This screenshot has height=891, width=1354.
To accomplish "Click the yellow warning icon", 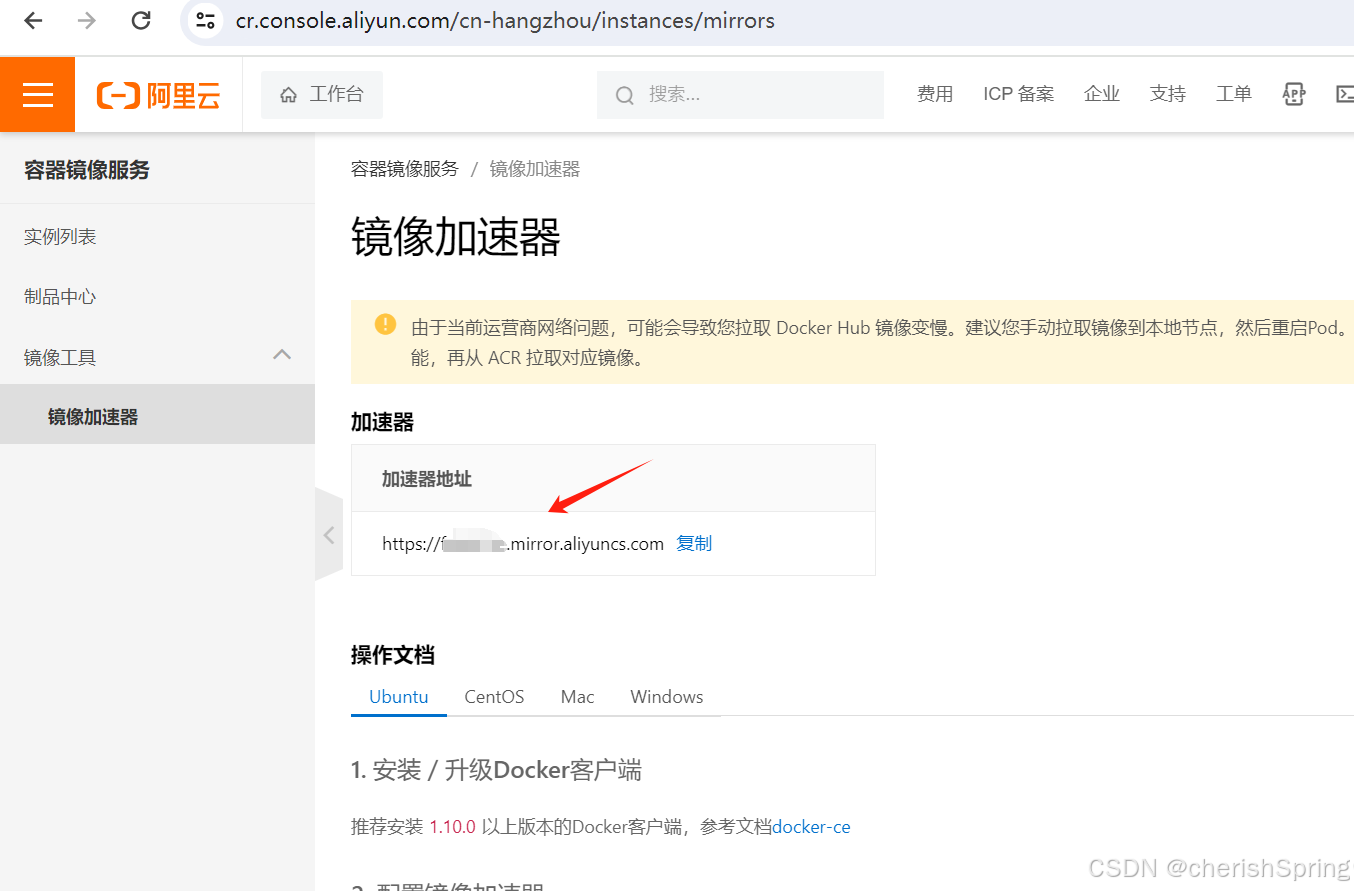I will click(x=385, y=324).
